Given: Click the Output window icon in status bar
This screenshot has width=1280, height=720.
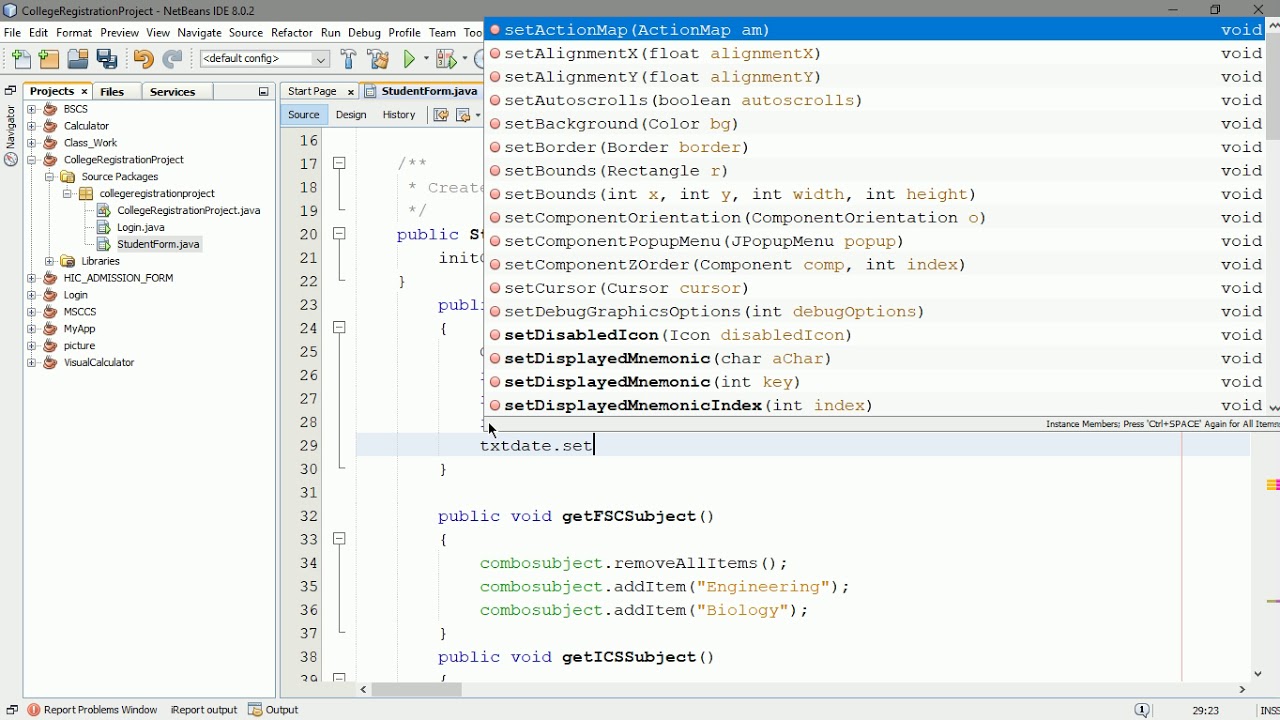Looking at the screenshot, I should click(x=255, y=710).
